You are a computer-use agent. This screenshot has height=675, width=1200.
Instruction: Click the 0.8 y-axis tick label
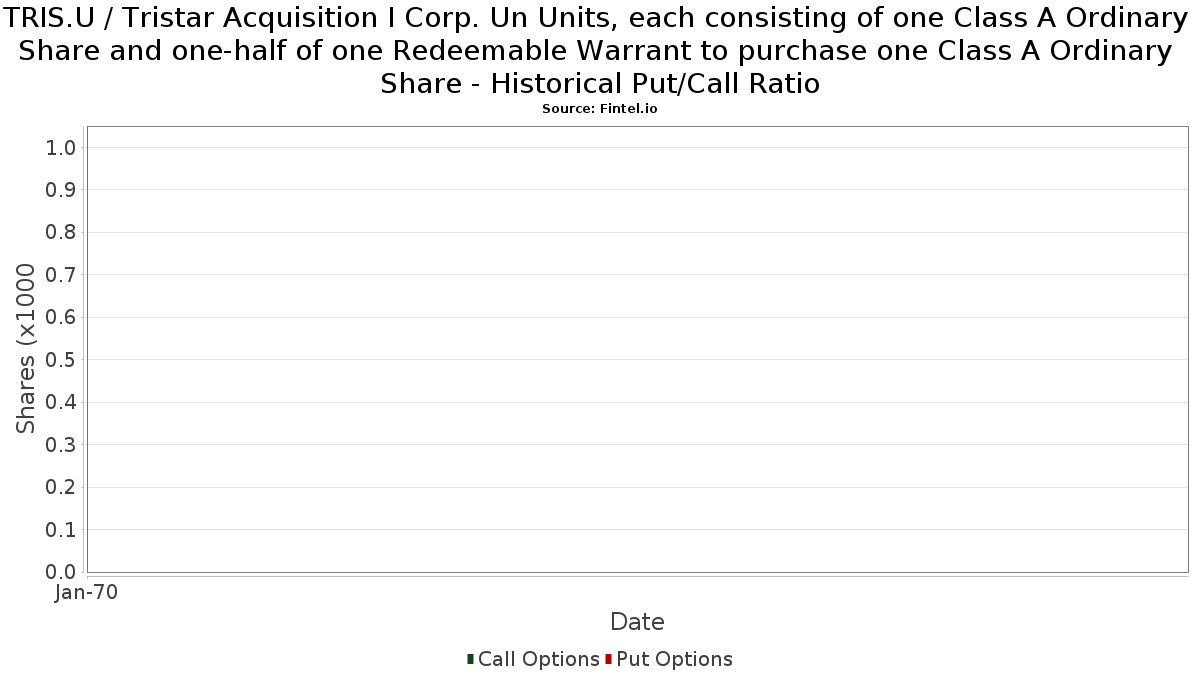[61, 233]
